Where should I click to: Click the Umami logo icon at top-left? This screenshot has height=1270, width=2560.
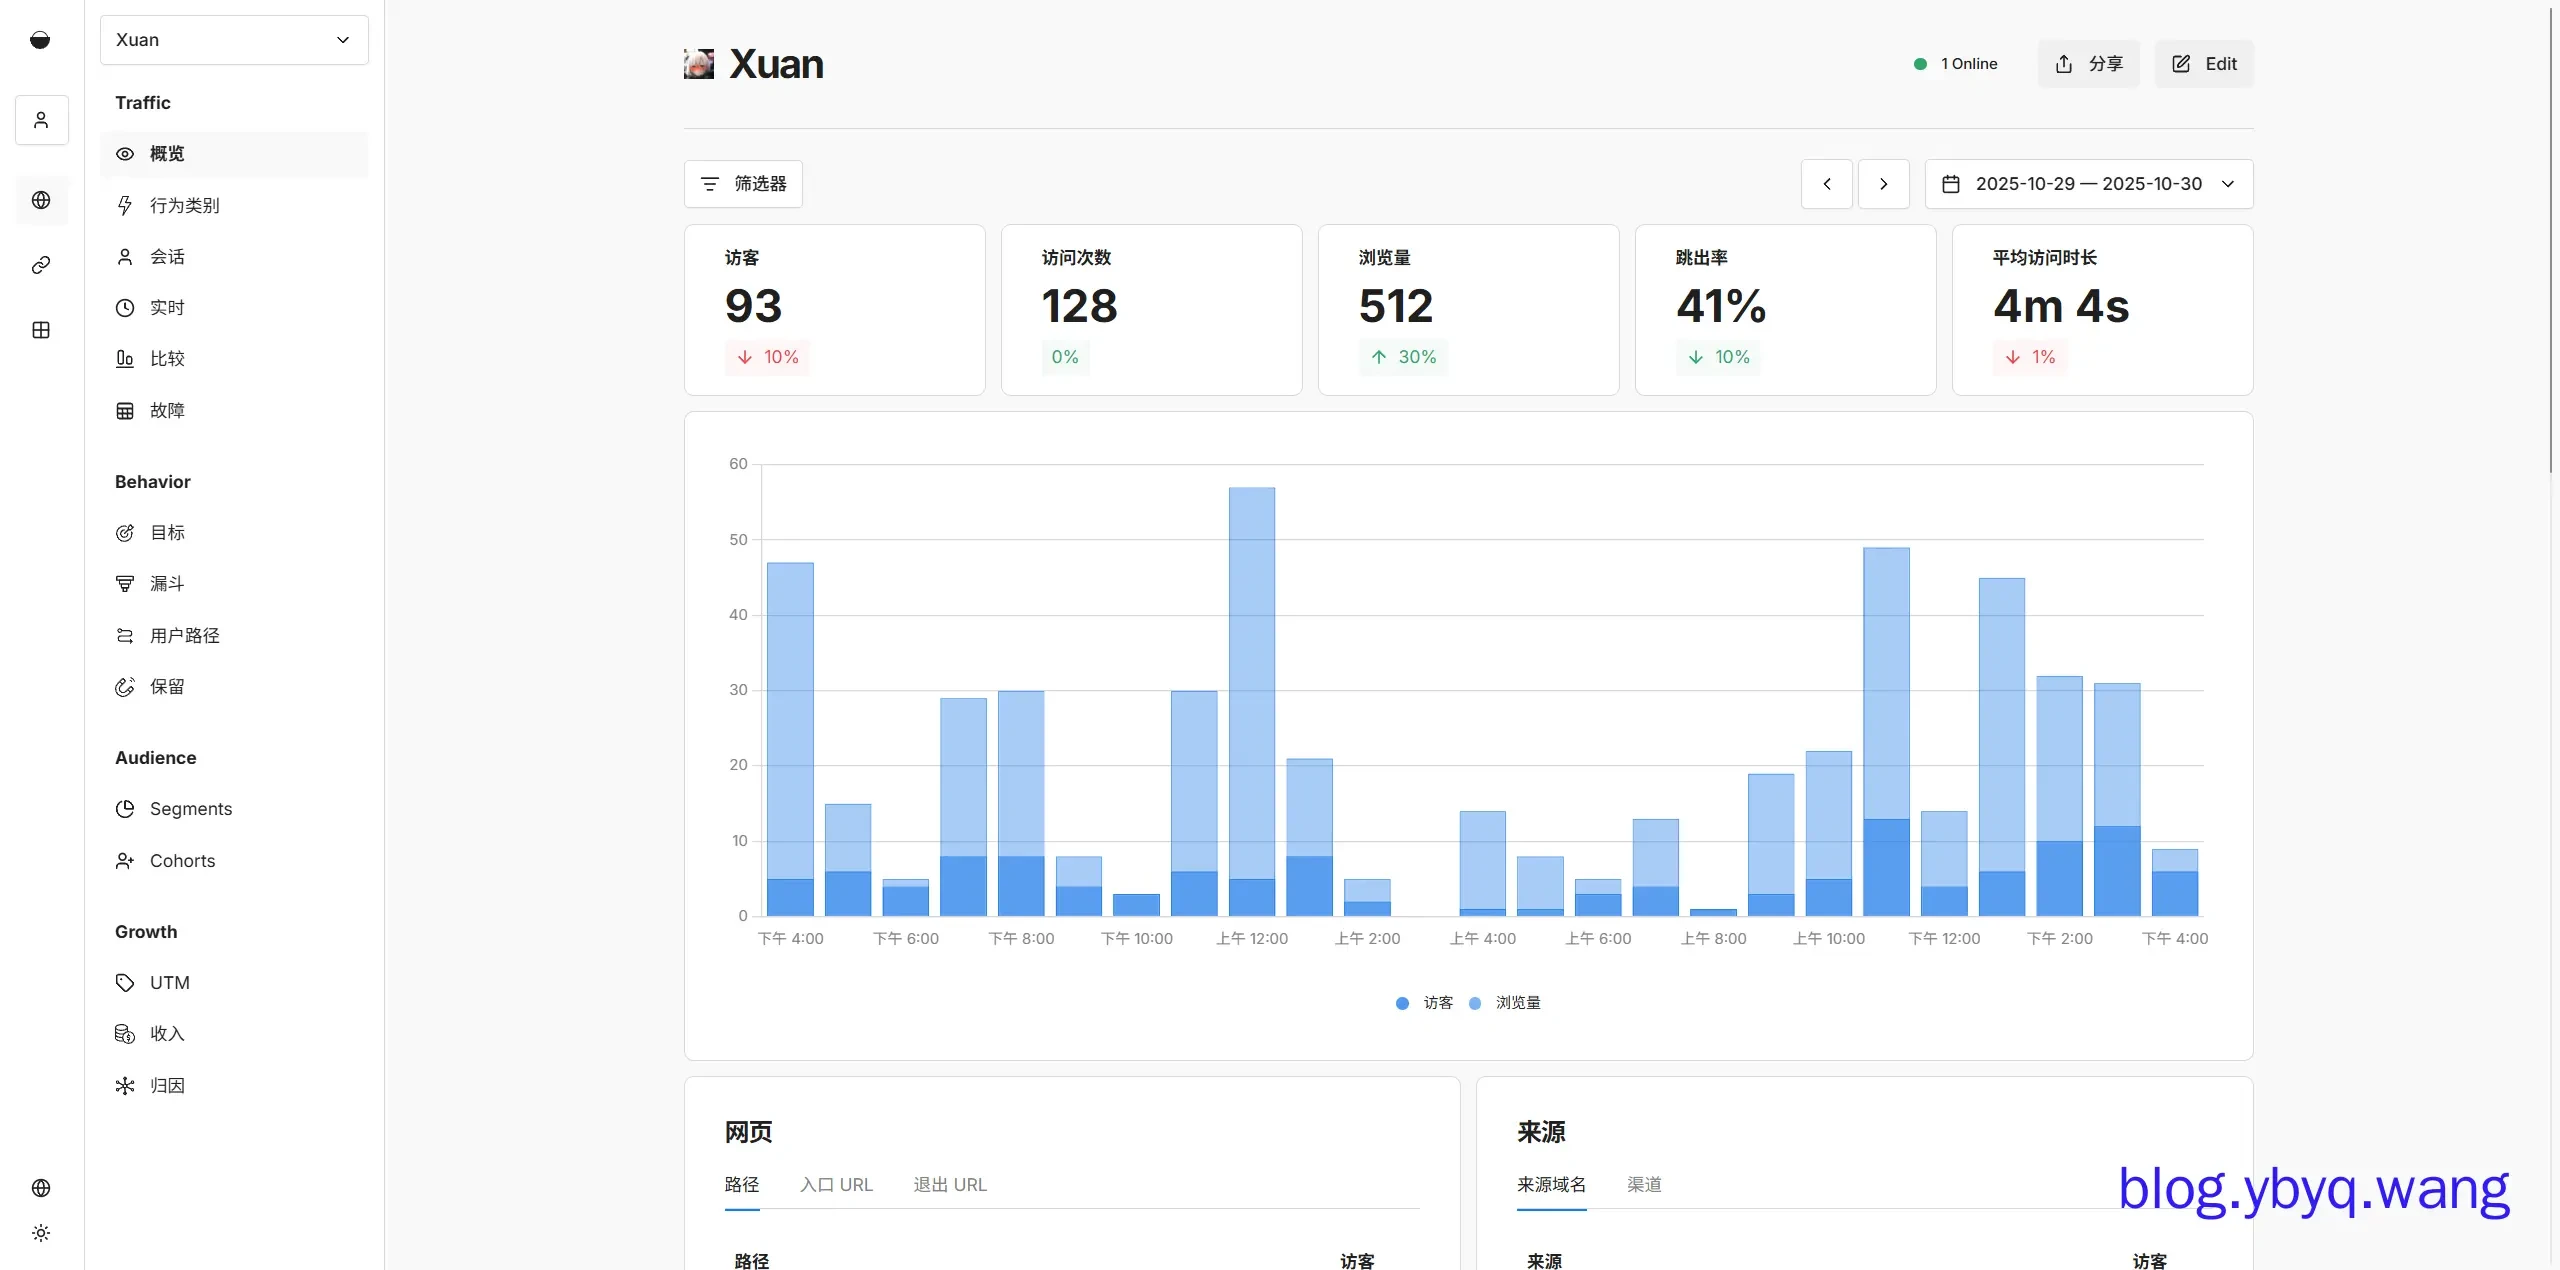(x=40, y=40)
